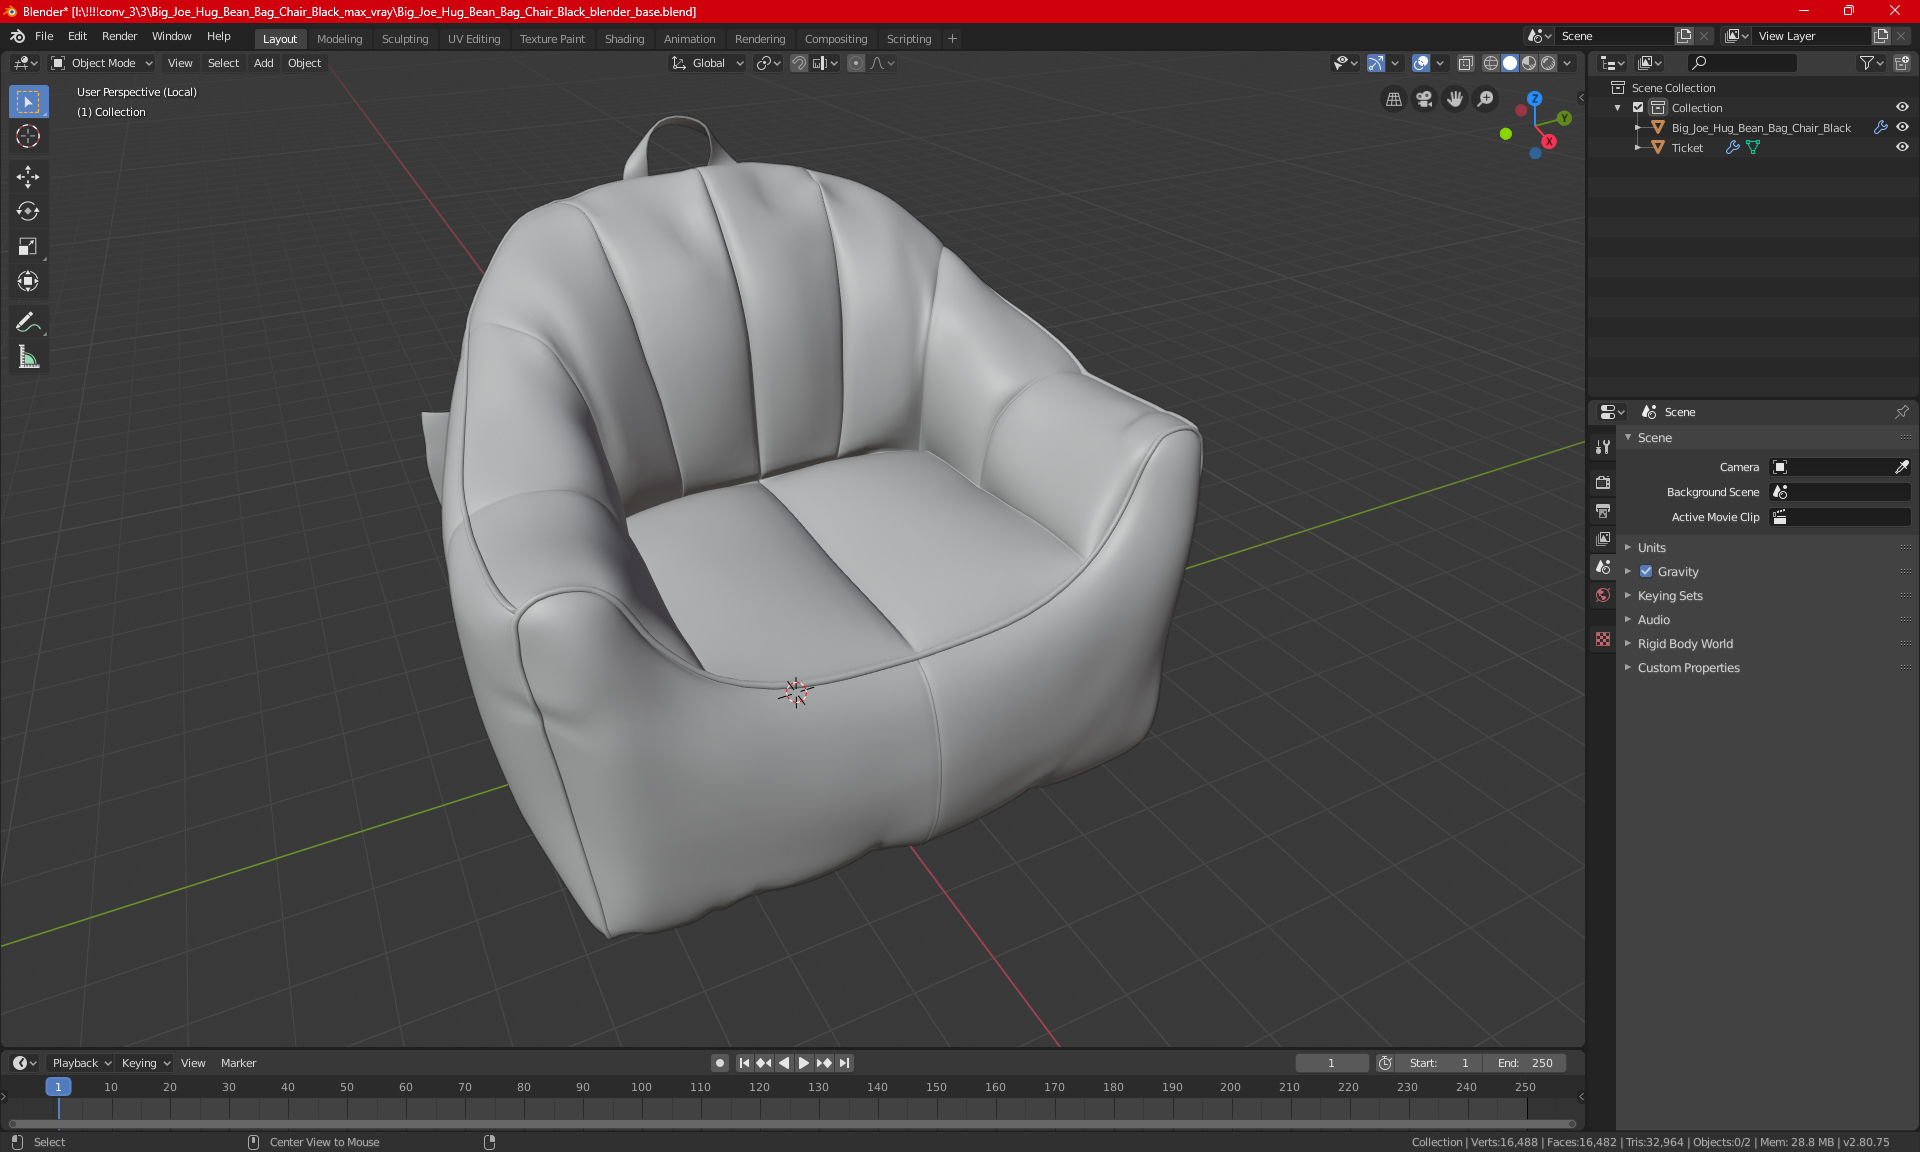Switch to the Sculpting workspace tab
Image resolution: width=1920 pixels, height=1152 pixels.
coord(404,39)
